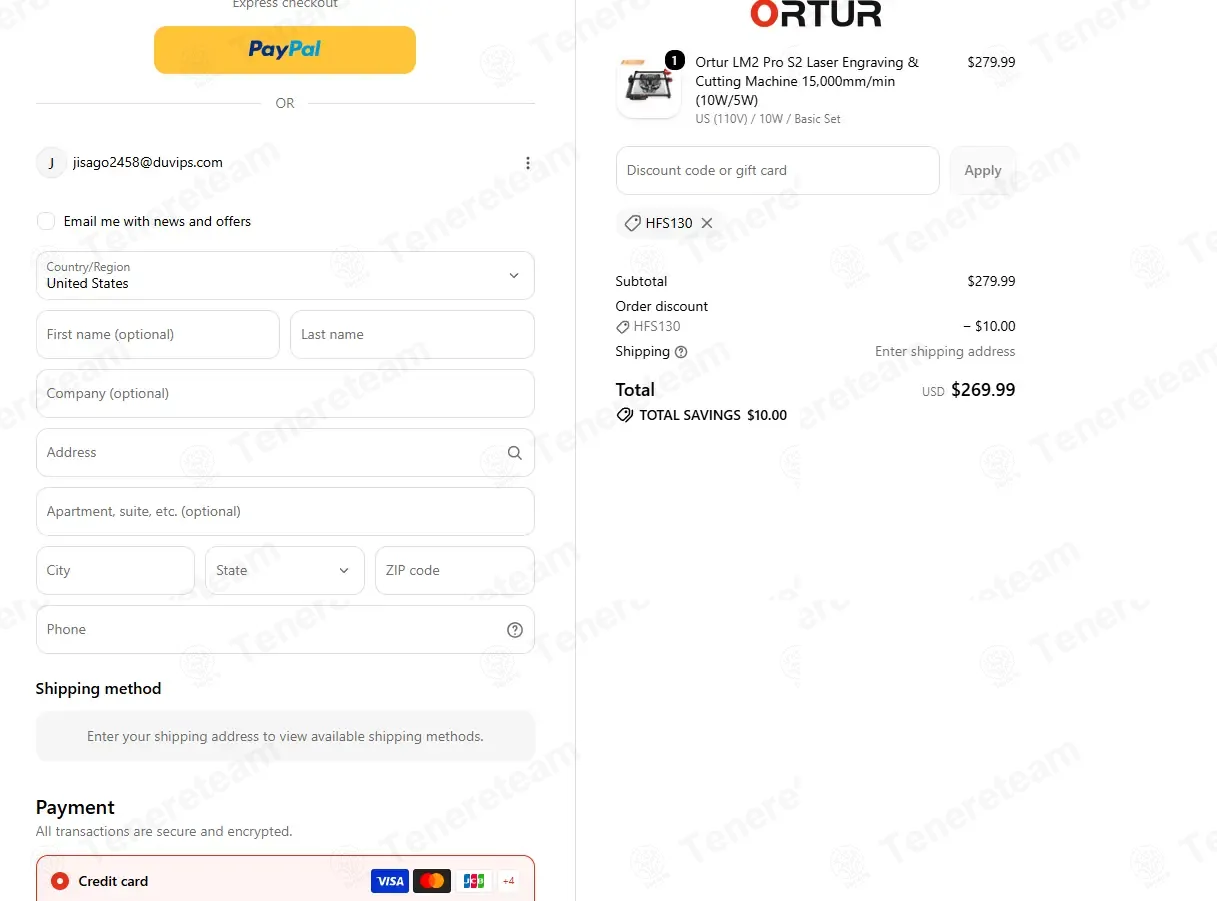Image resolution: width=1217 pixels, height=901 pixels.
Task: Click the 'All transactions are secure and encrypted.' text
Action: [x=164, y=831]
